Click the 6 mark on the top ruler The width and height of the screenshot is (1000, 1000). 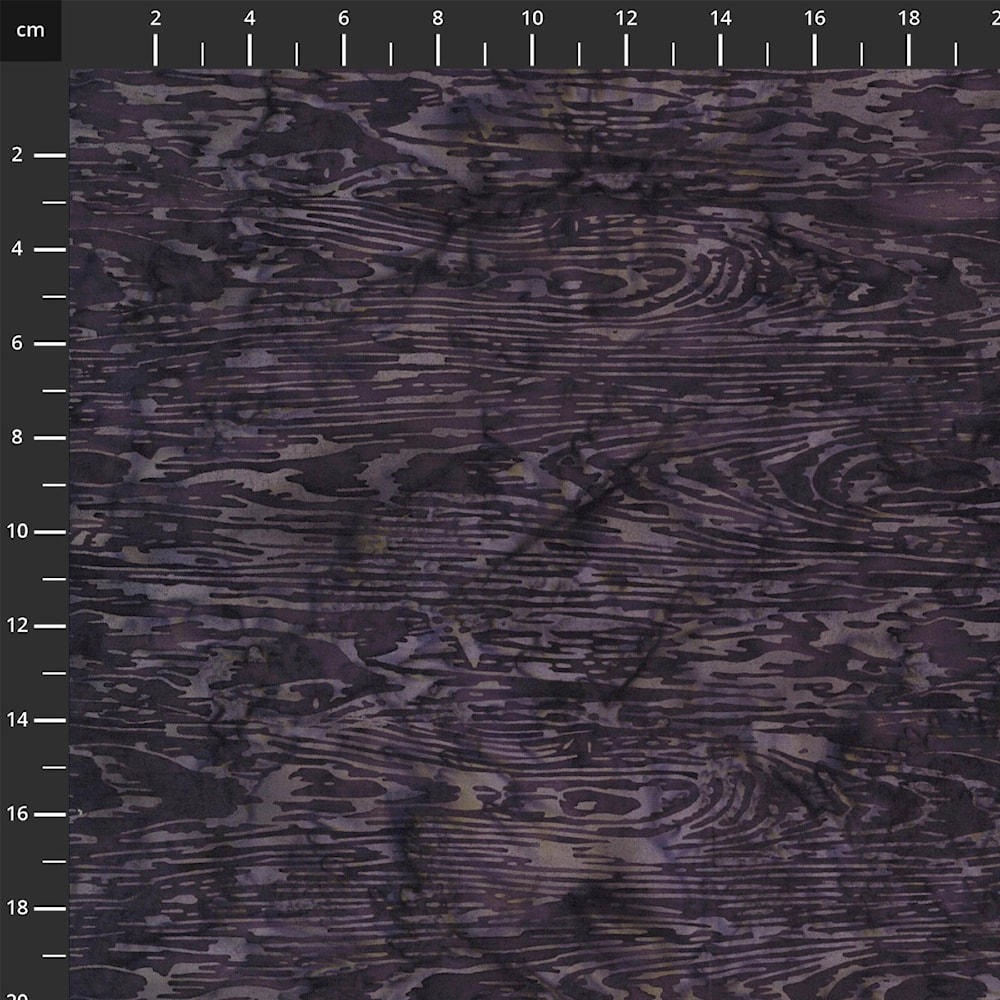343,18
